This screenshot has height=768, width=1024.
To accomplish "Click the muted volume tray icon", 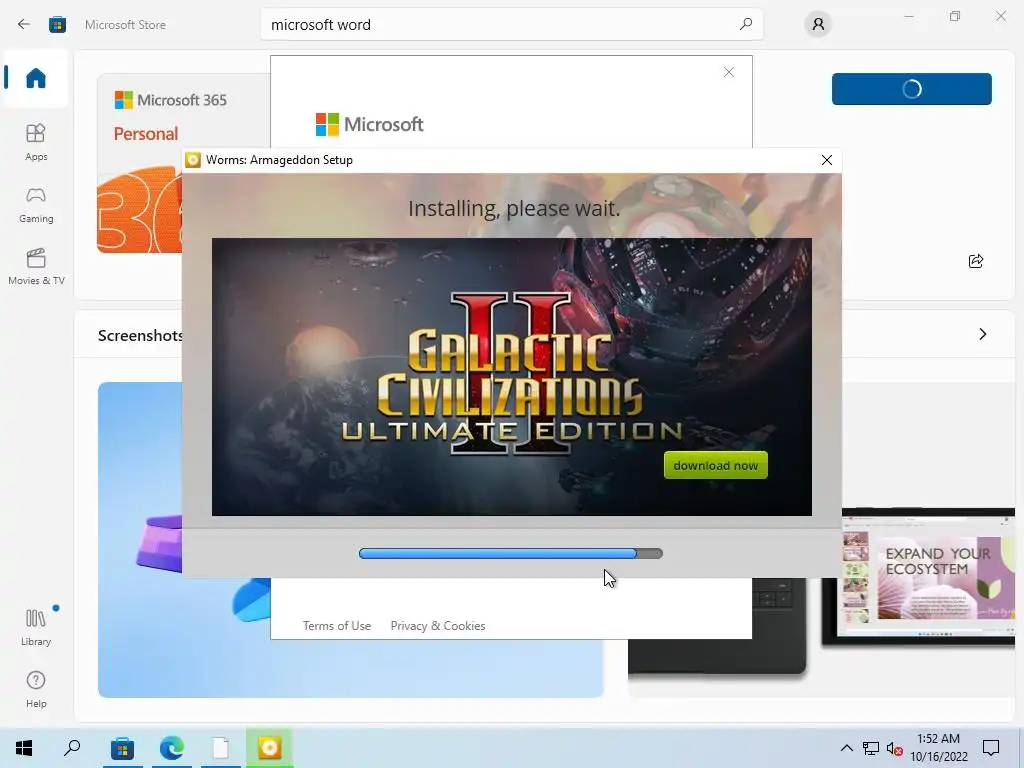I will (894, 748).
